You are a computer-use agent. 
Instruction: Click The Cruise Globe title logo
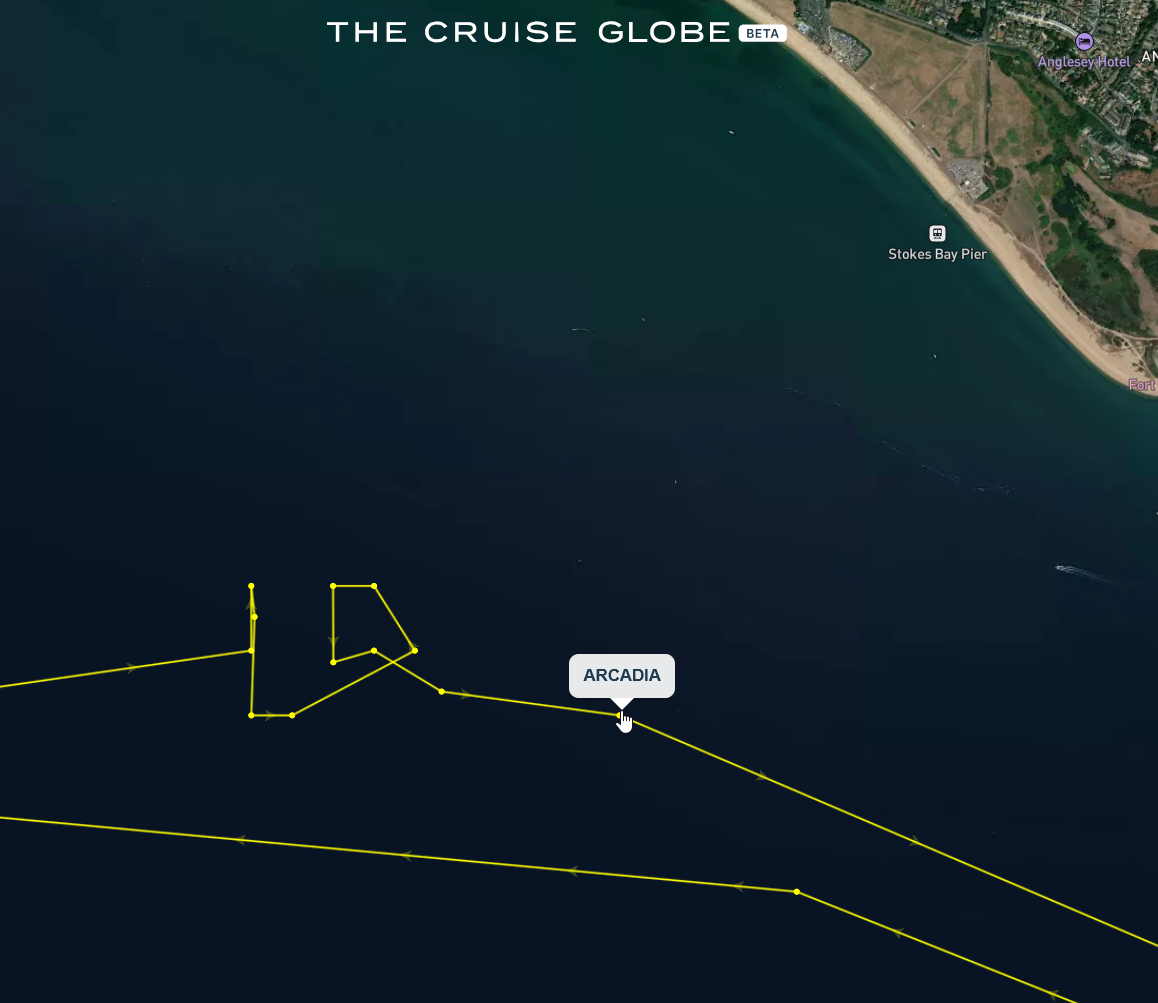pos(529,32)
